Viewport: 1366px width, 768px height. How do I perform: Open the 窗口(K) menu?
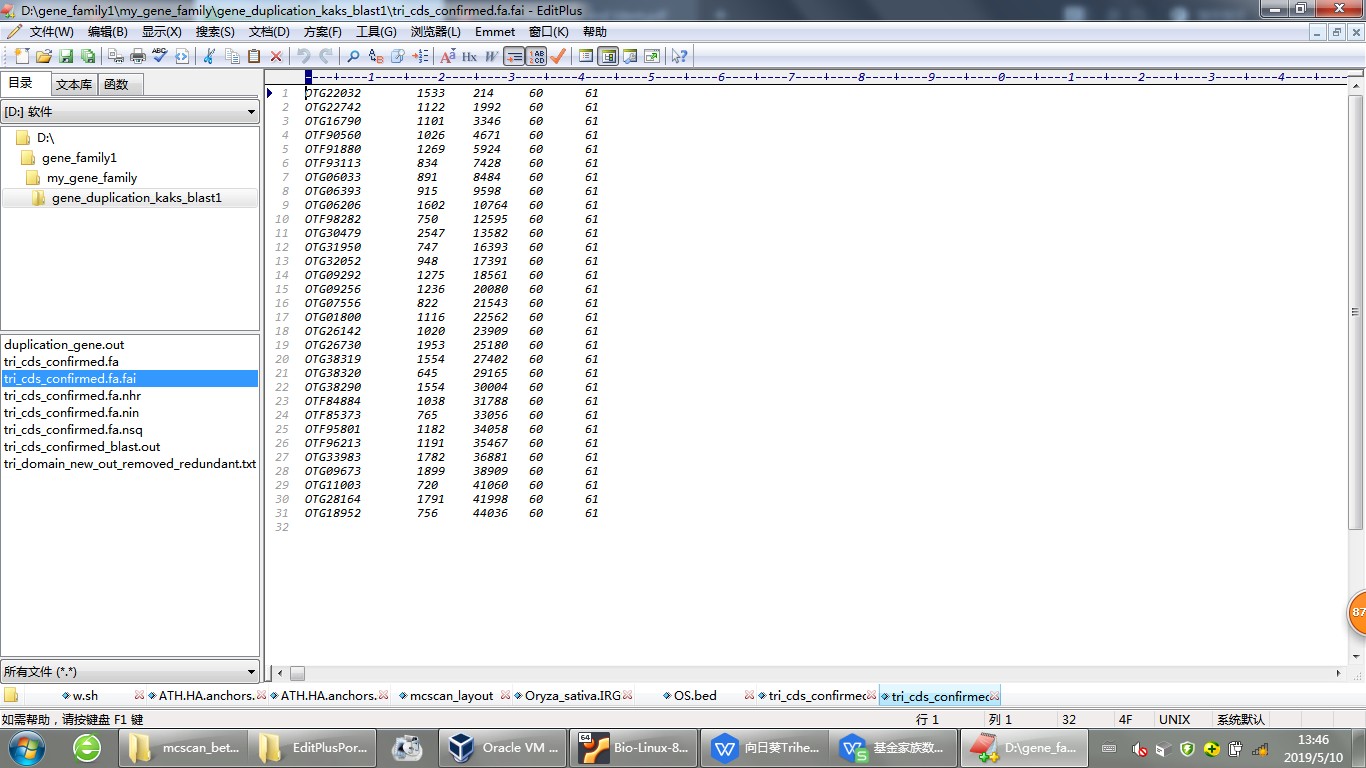coord(548,32)
